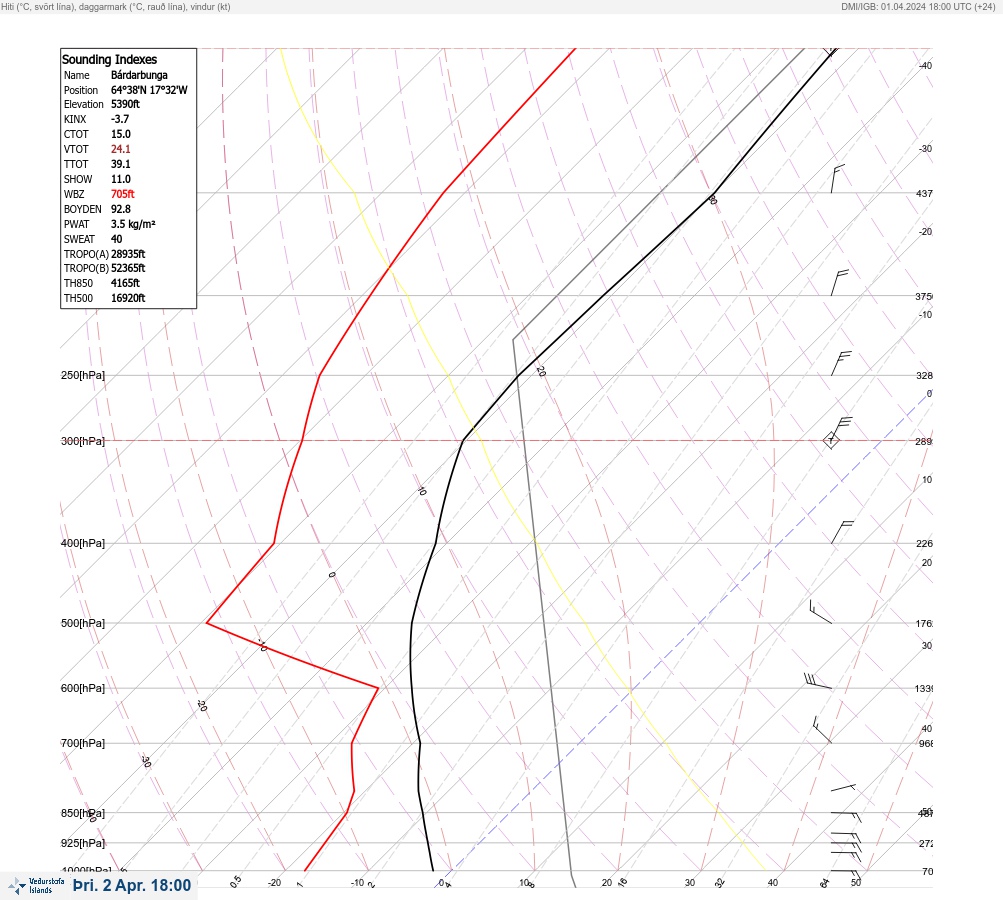The width and height of the screenshot is (1003, 900).
Task: Click the TROPO(B) value '52365ft'
Action: click(128, 268)
